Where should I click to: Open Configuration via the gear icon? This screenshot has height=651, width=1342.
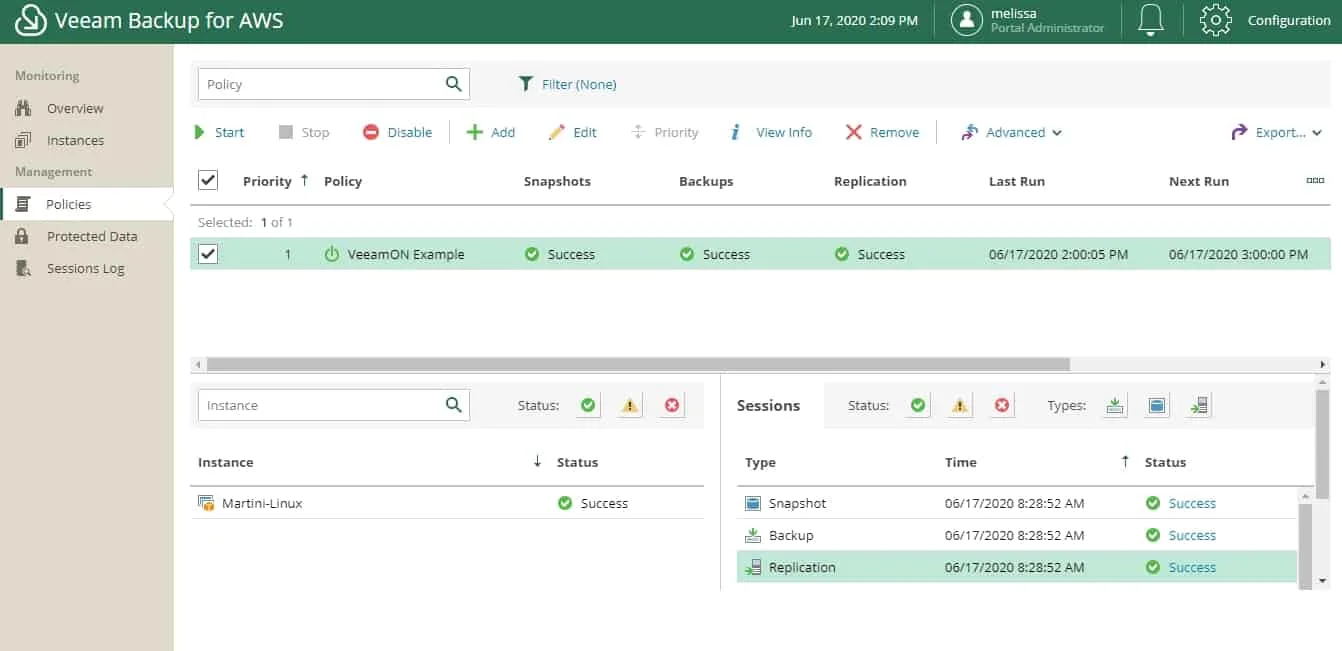click(1215, 21)
